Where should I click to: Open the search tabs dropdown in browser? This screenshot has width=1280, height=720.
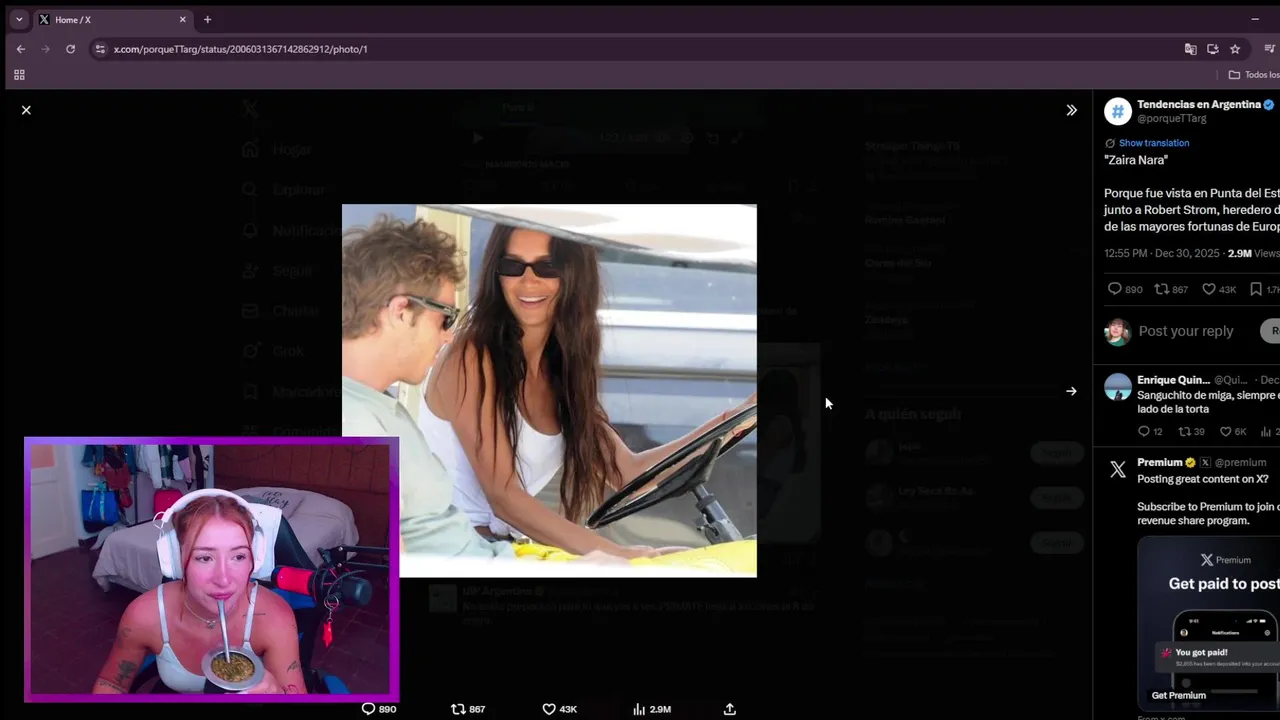pyautogui.click(x=18, y=19)
